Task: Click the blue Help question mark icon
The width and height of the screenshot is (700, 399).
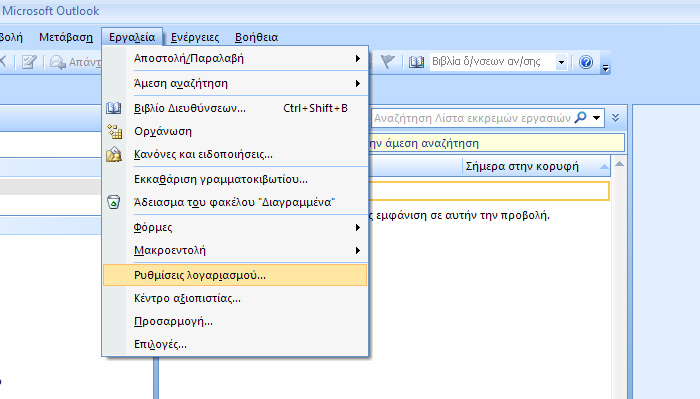Action: pyautogui.click(x=586, y=62)
